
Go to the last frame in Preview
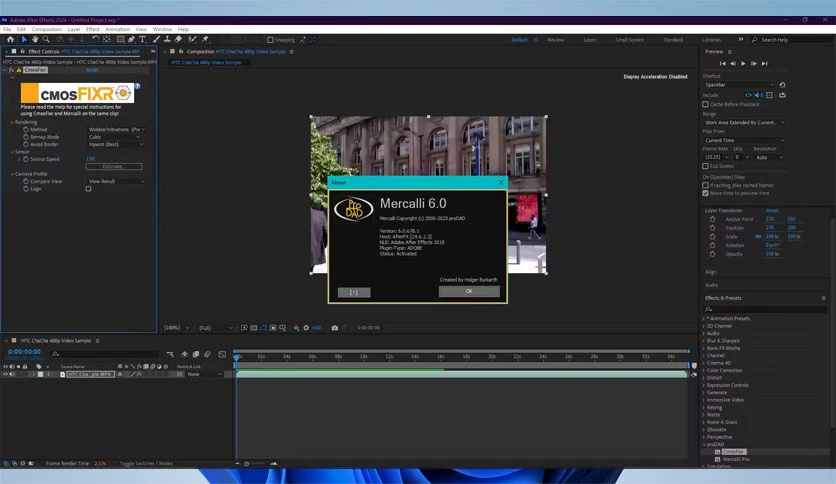point(765,63)
